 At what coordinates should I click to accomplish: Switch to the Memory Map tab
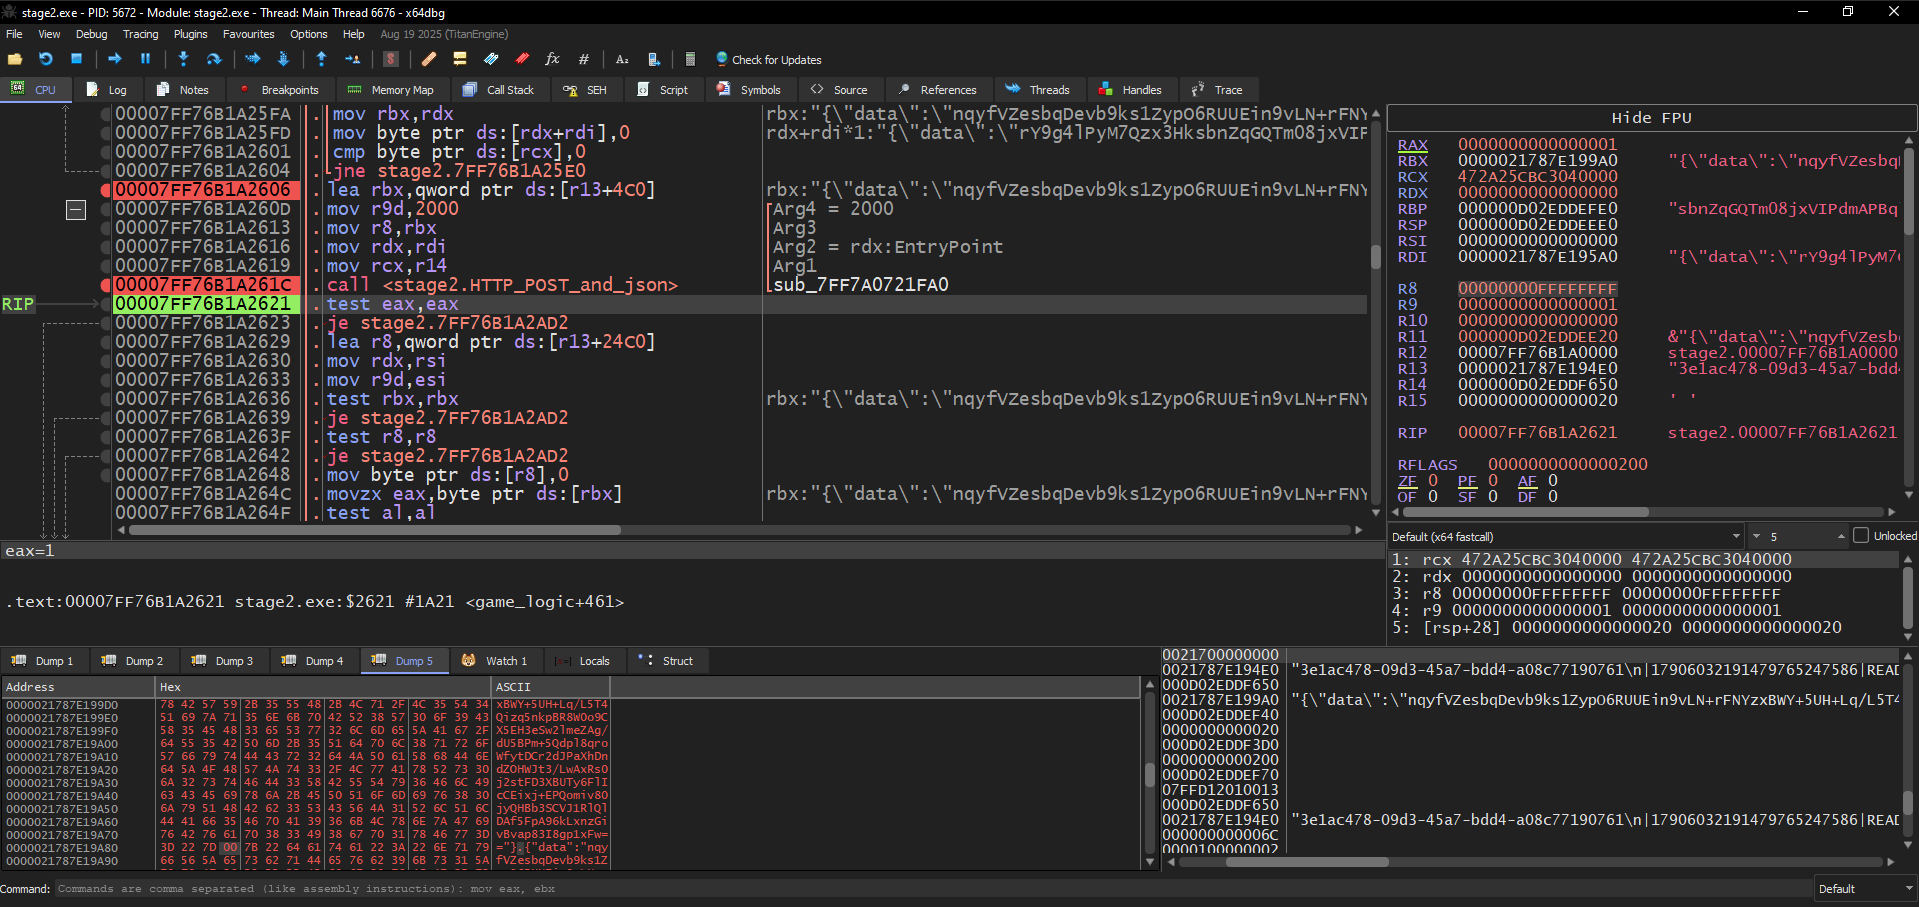[390, 90]
